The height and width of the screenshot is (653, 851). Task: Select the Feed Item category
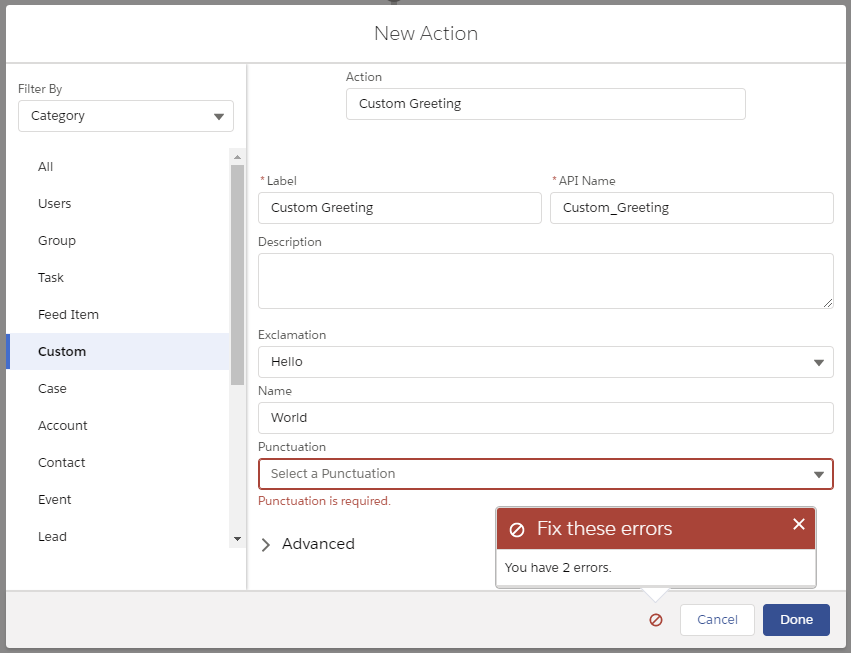[x=118, y=314]
